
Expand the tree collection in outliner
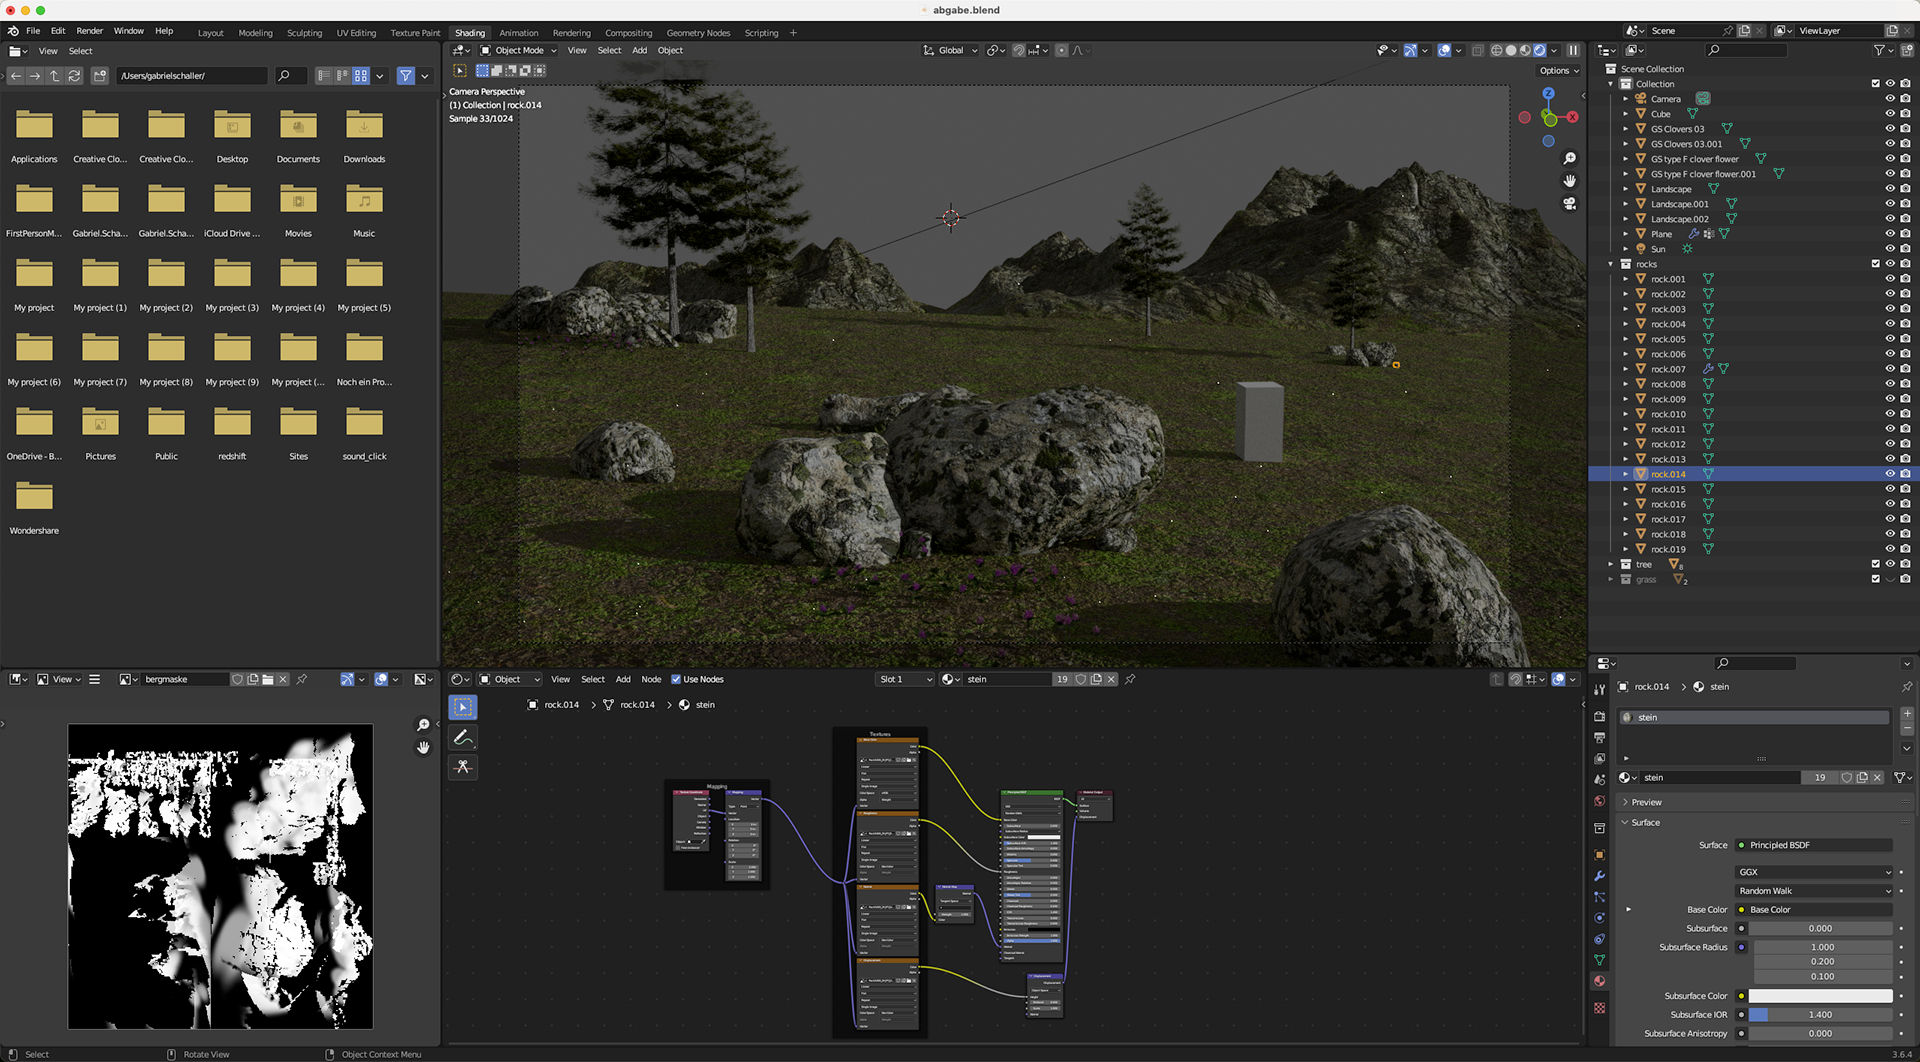pos(1611,564)
